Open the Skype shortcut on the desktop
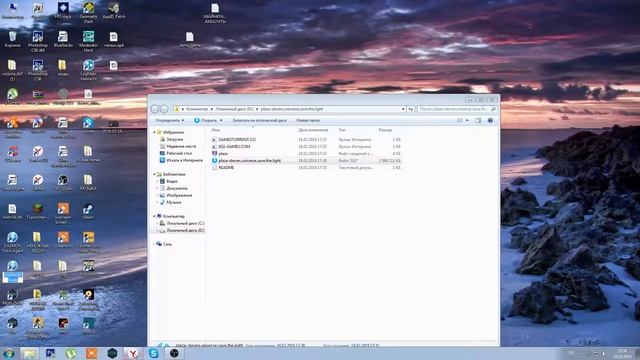Viewport: 640px width, 360px height. click(88, 125)
